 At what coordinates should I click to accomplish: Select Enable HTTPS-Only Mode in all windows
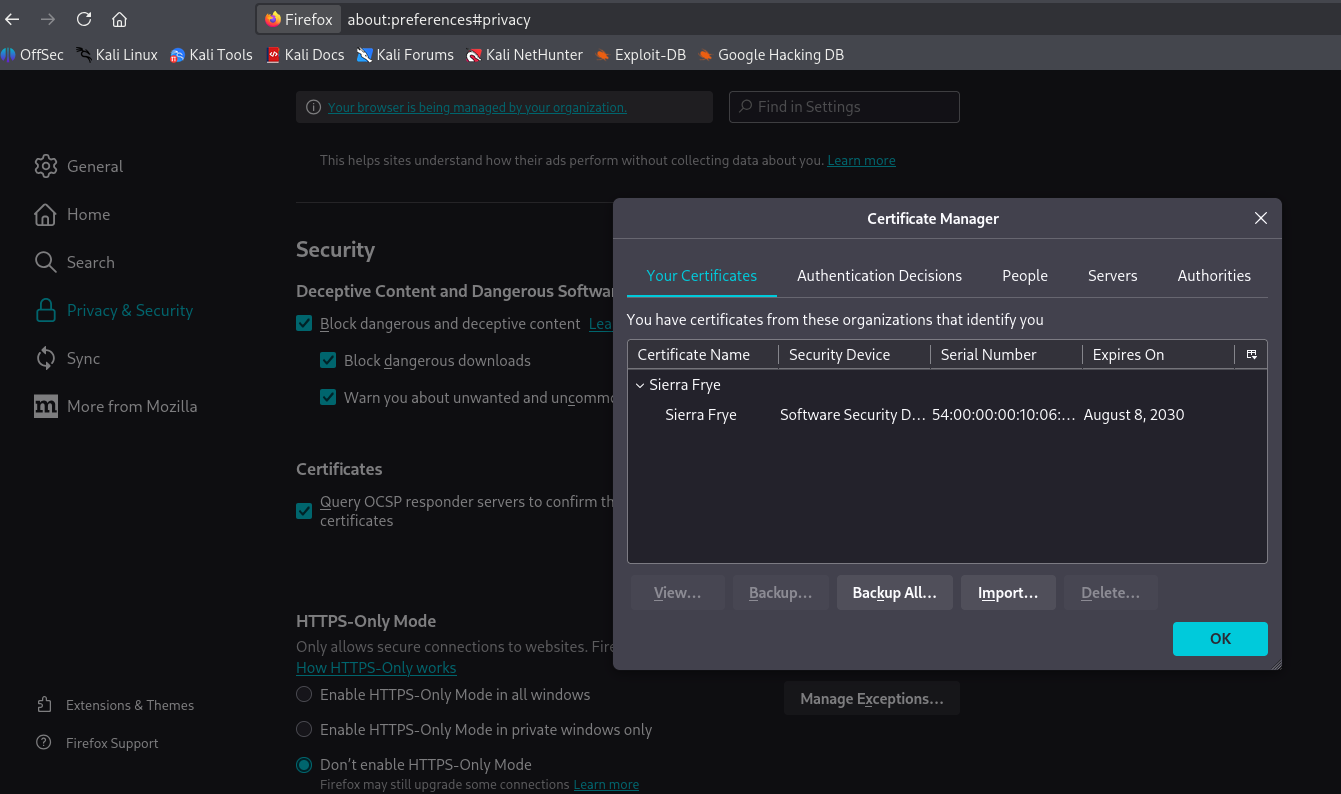click(x=304, y=694)
